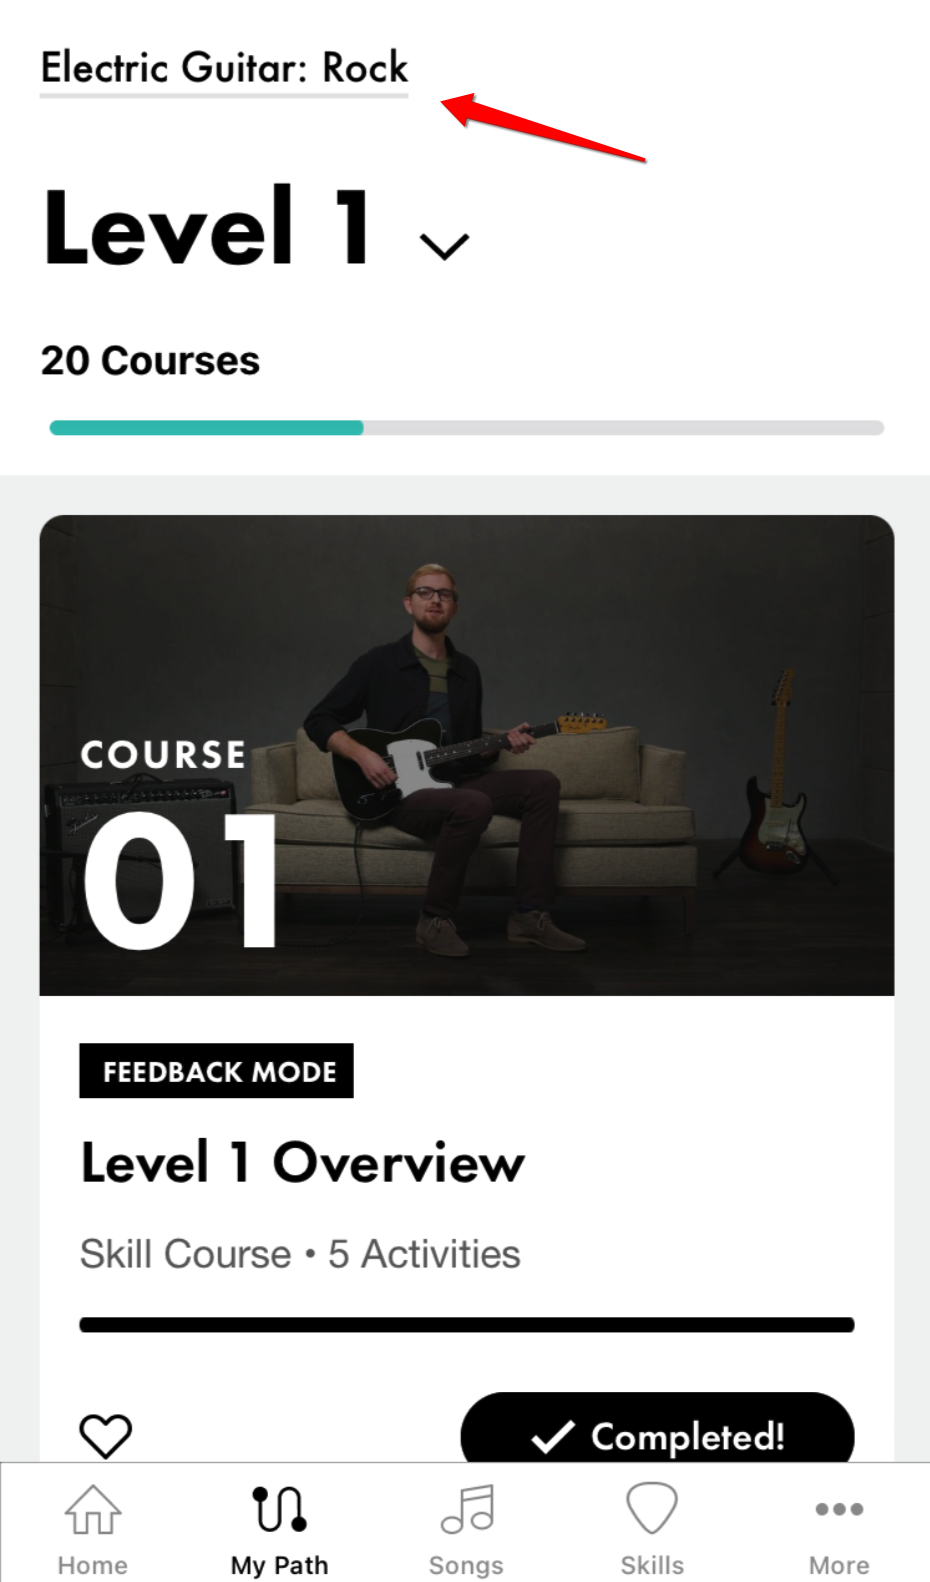Open the Songs music note icon

[467, 1509]
